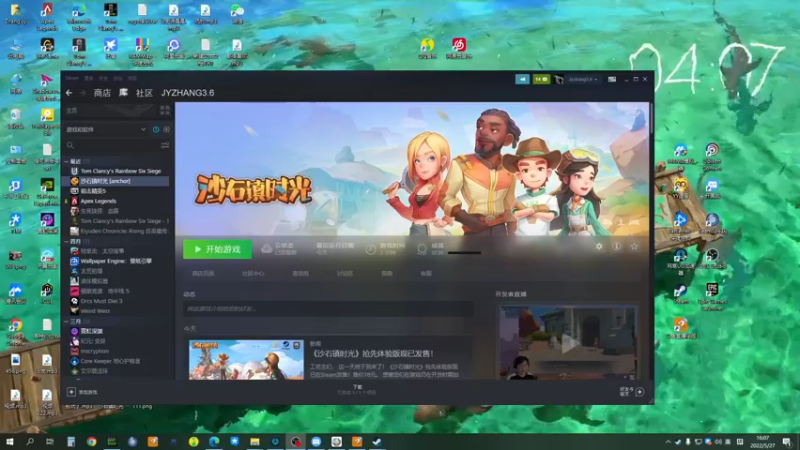Open the 沙石镇时光 news thumbnail image
This screenshot has width=800, height=450.
246,360
